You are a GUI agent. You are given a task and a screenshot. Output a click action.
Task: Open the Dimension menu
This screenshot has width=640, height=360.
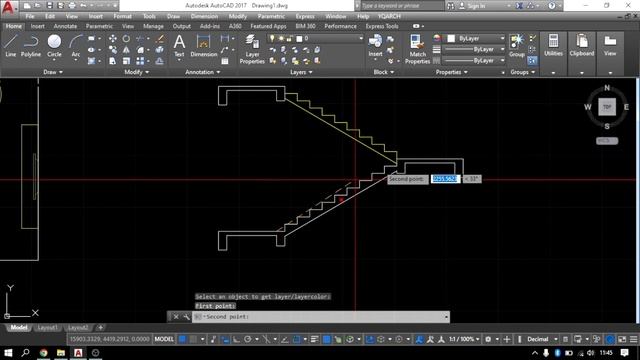(204, 16)
